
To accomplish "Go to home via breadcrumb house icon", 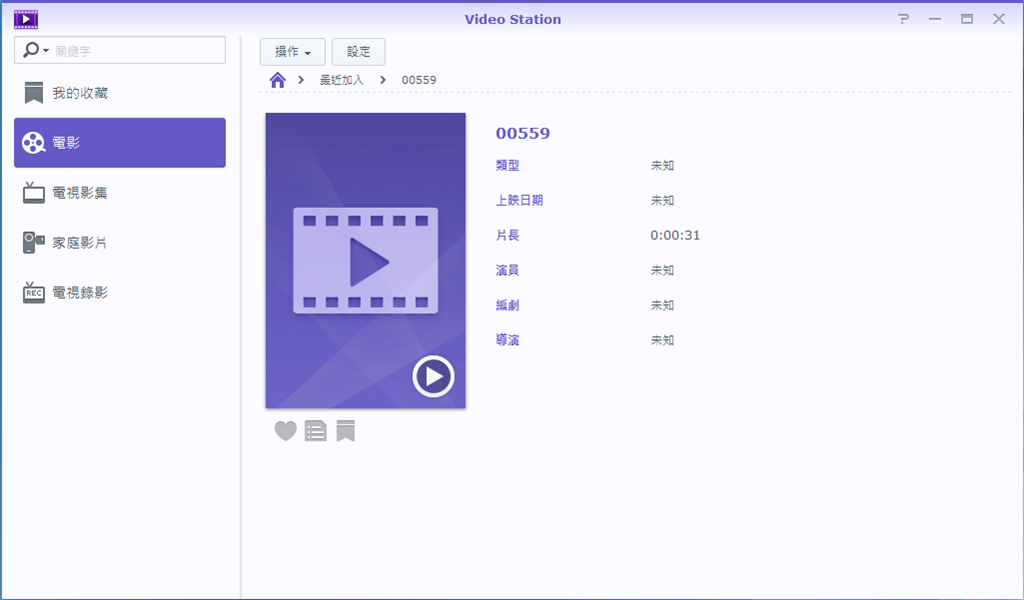I will click(278, 80).
